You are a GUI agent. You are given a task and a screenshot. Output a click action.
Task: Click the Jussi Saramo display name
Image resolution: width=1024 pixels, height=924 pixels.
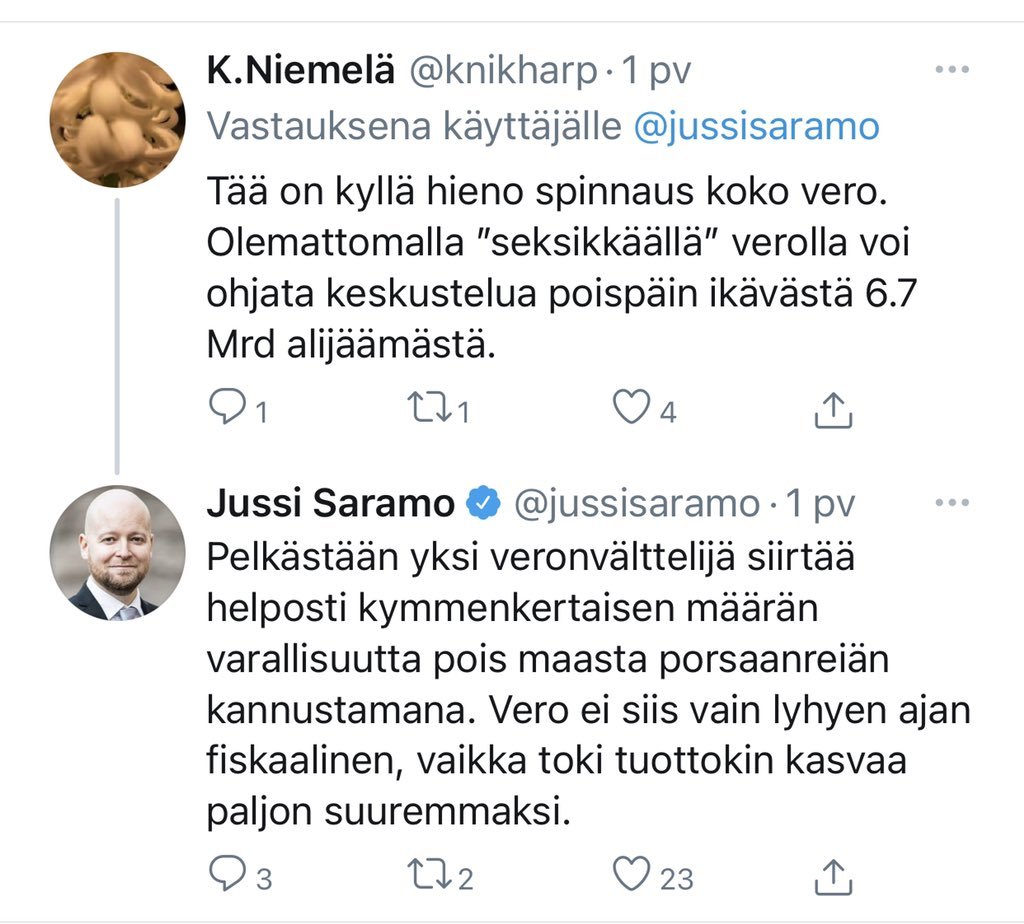point(330,503)
